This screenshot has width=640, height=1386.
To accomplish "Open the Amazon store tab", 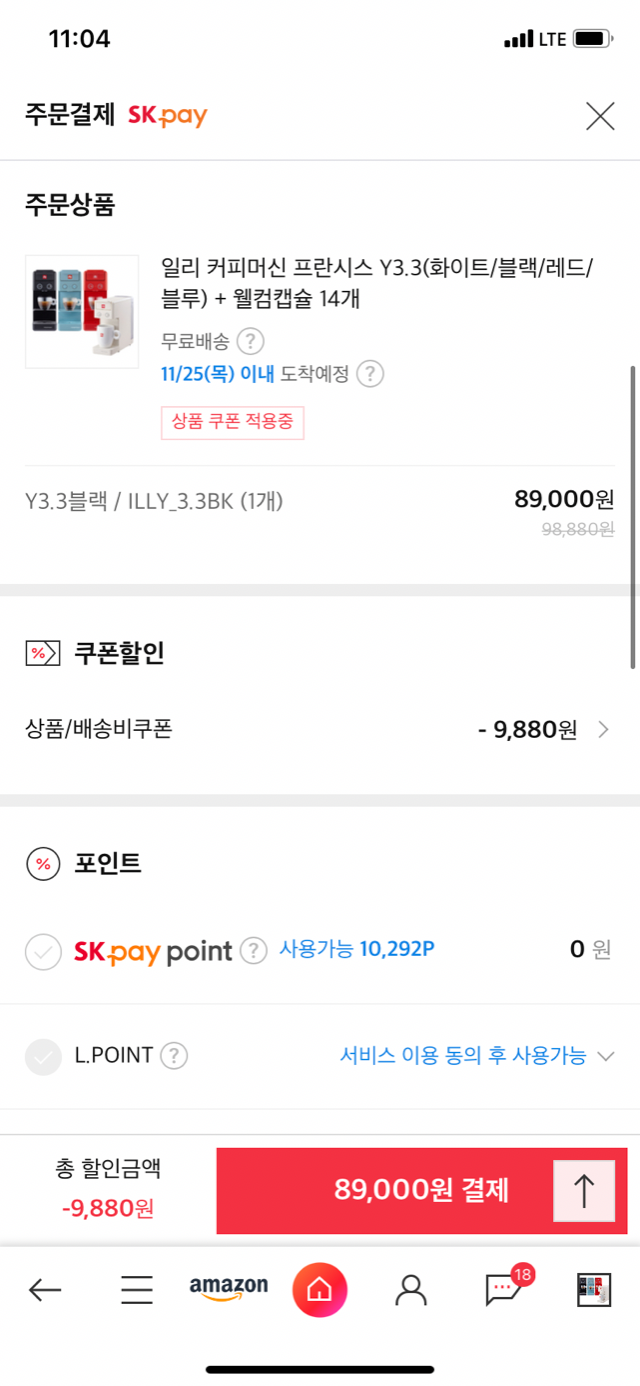I will click(229, 1289).
